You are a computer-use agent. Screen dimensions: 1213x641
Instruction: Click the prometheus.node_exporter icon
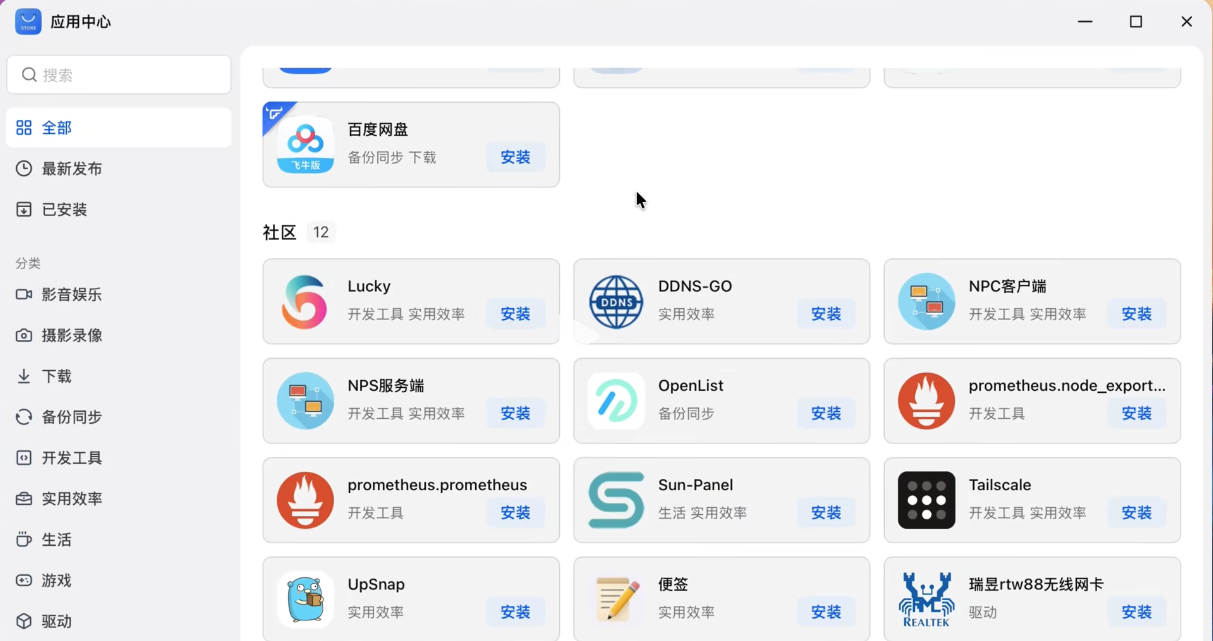926,400
